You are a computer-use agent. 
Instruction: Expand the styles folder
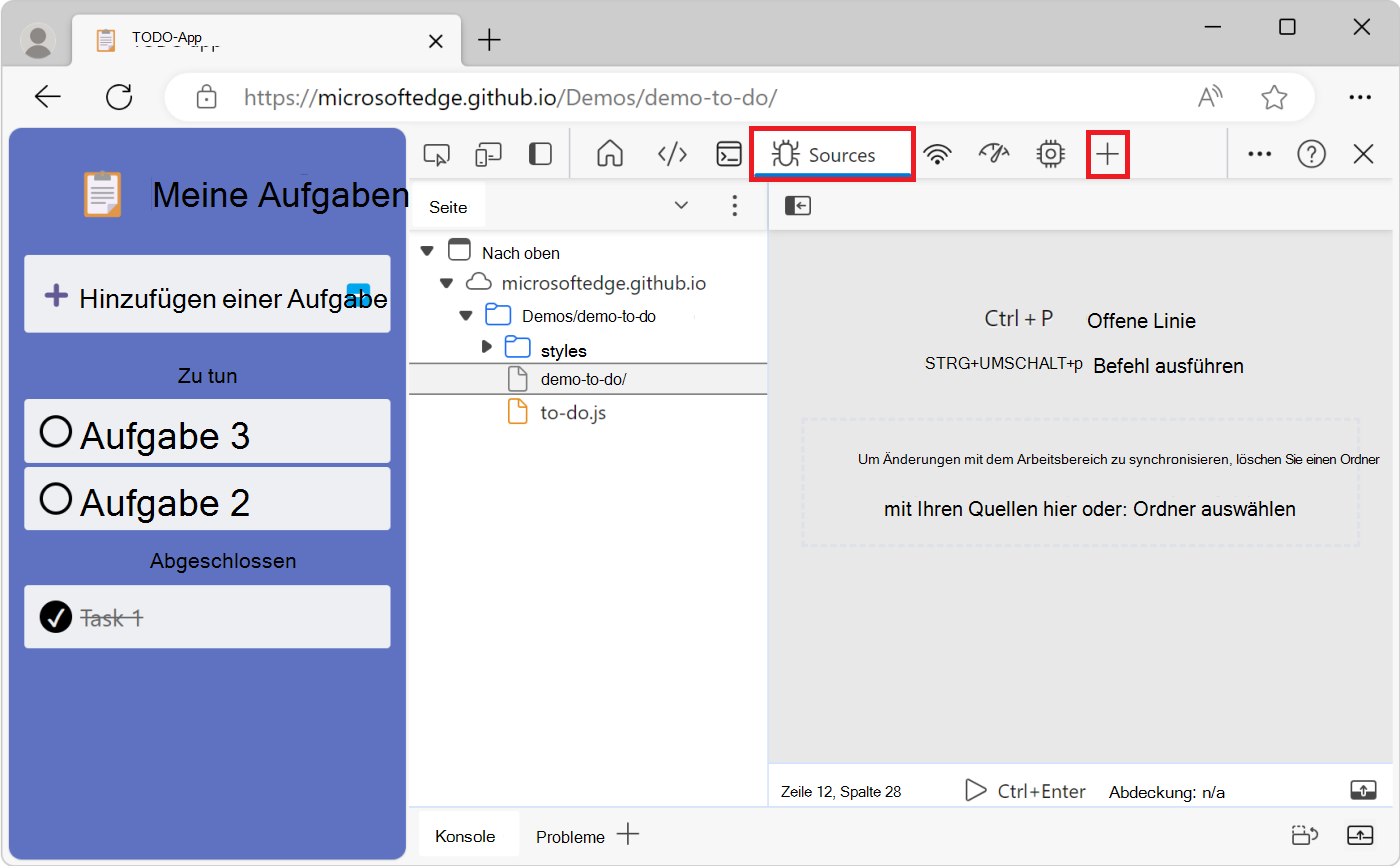tap(486, 347)
